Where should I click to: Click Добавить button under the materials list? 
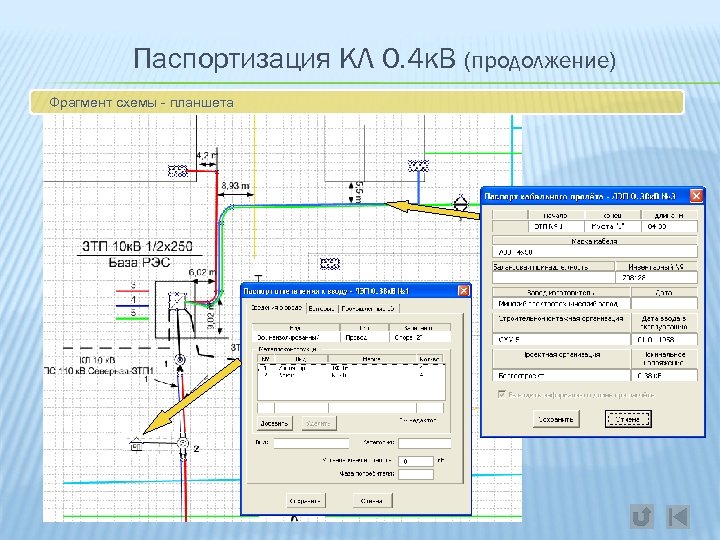coord(274,423)
